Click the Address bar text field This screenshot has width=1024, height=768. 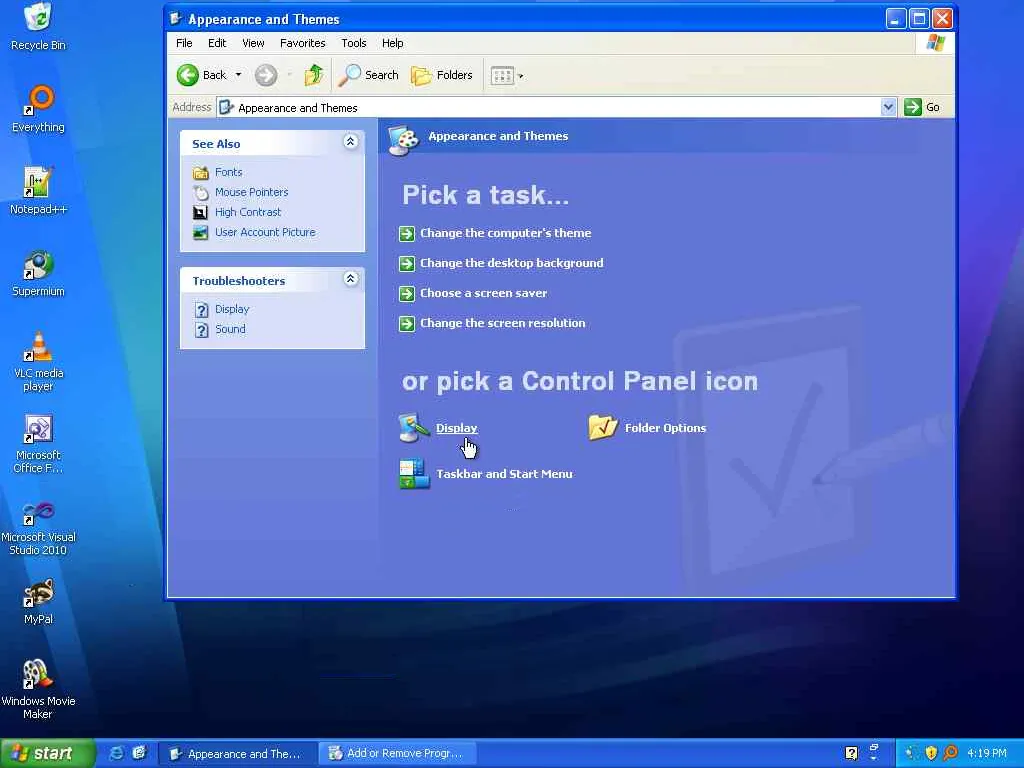click(549, 108)
